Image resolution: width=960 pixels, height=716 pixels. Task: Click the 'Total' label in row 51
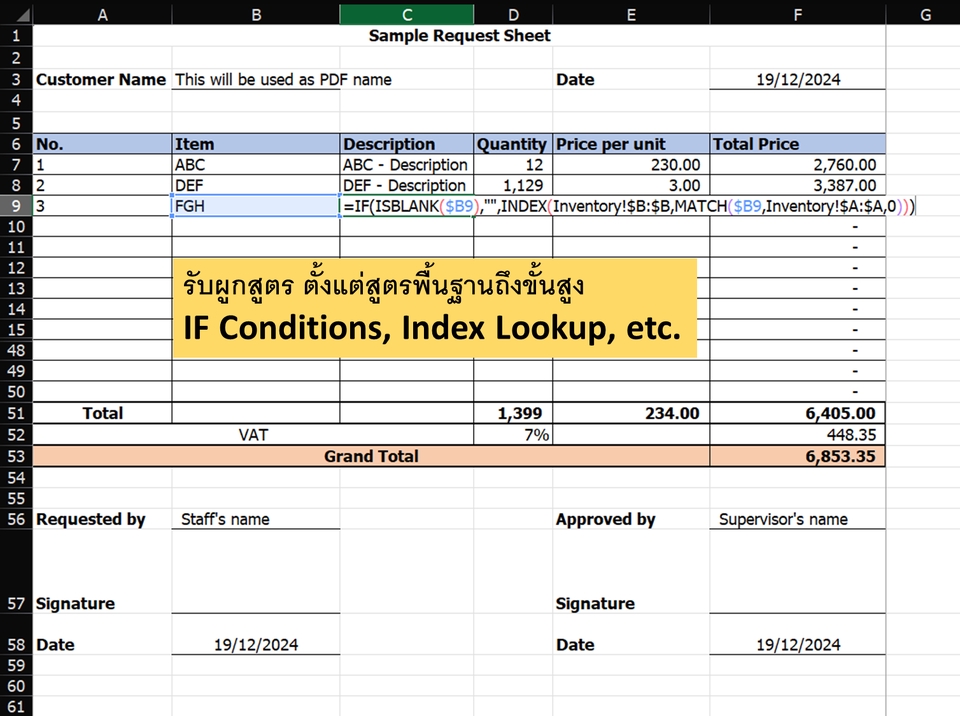[102, 413]
